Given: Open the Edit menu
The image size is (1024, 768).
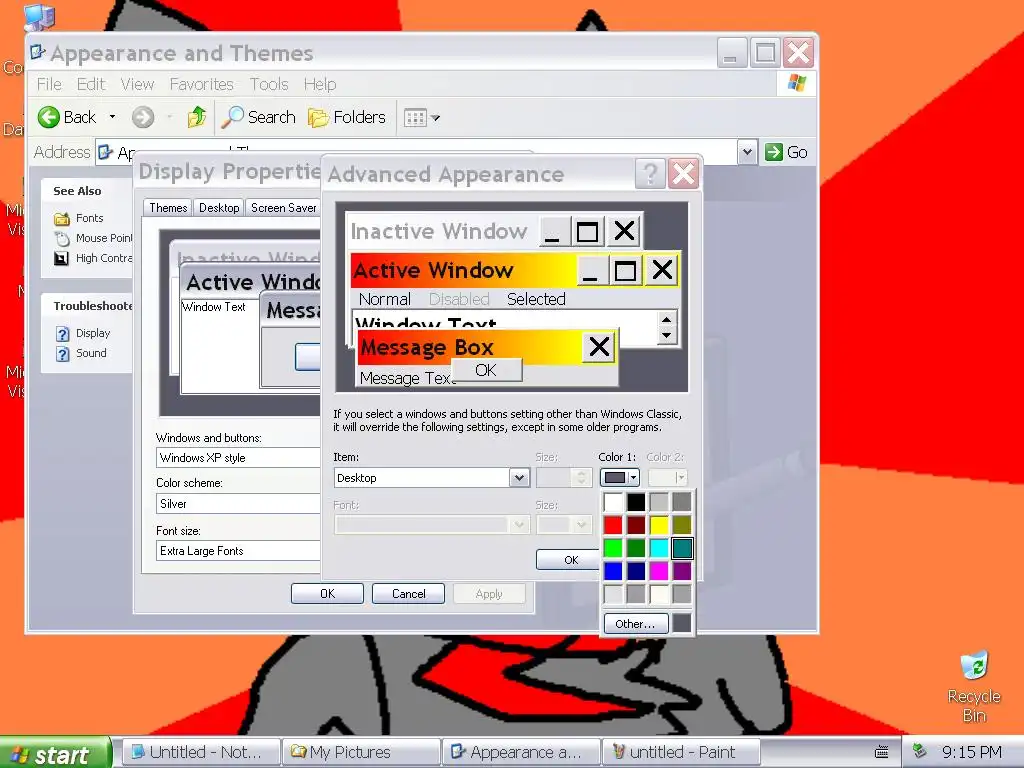Looking at the screenshot, I should click(91, 84).
